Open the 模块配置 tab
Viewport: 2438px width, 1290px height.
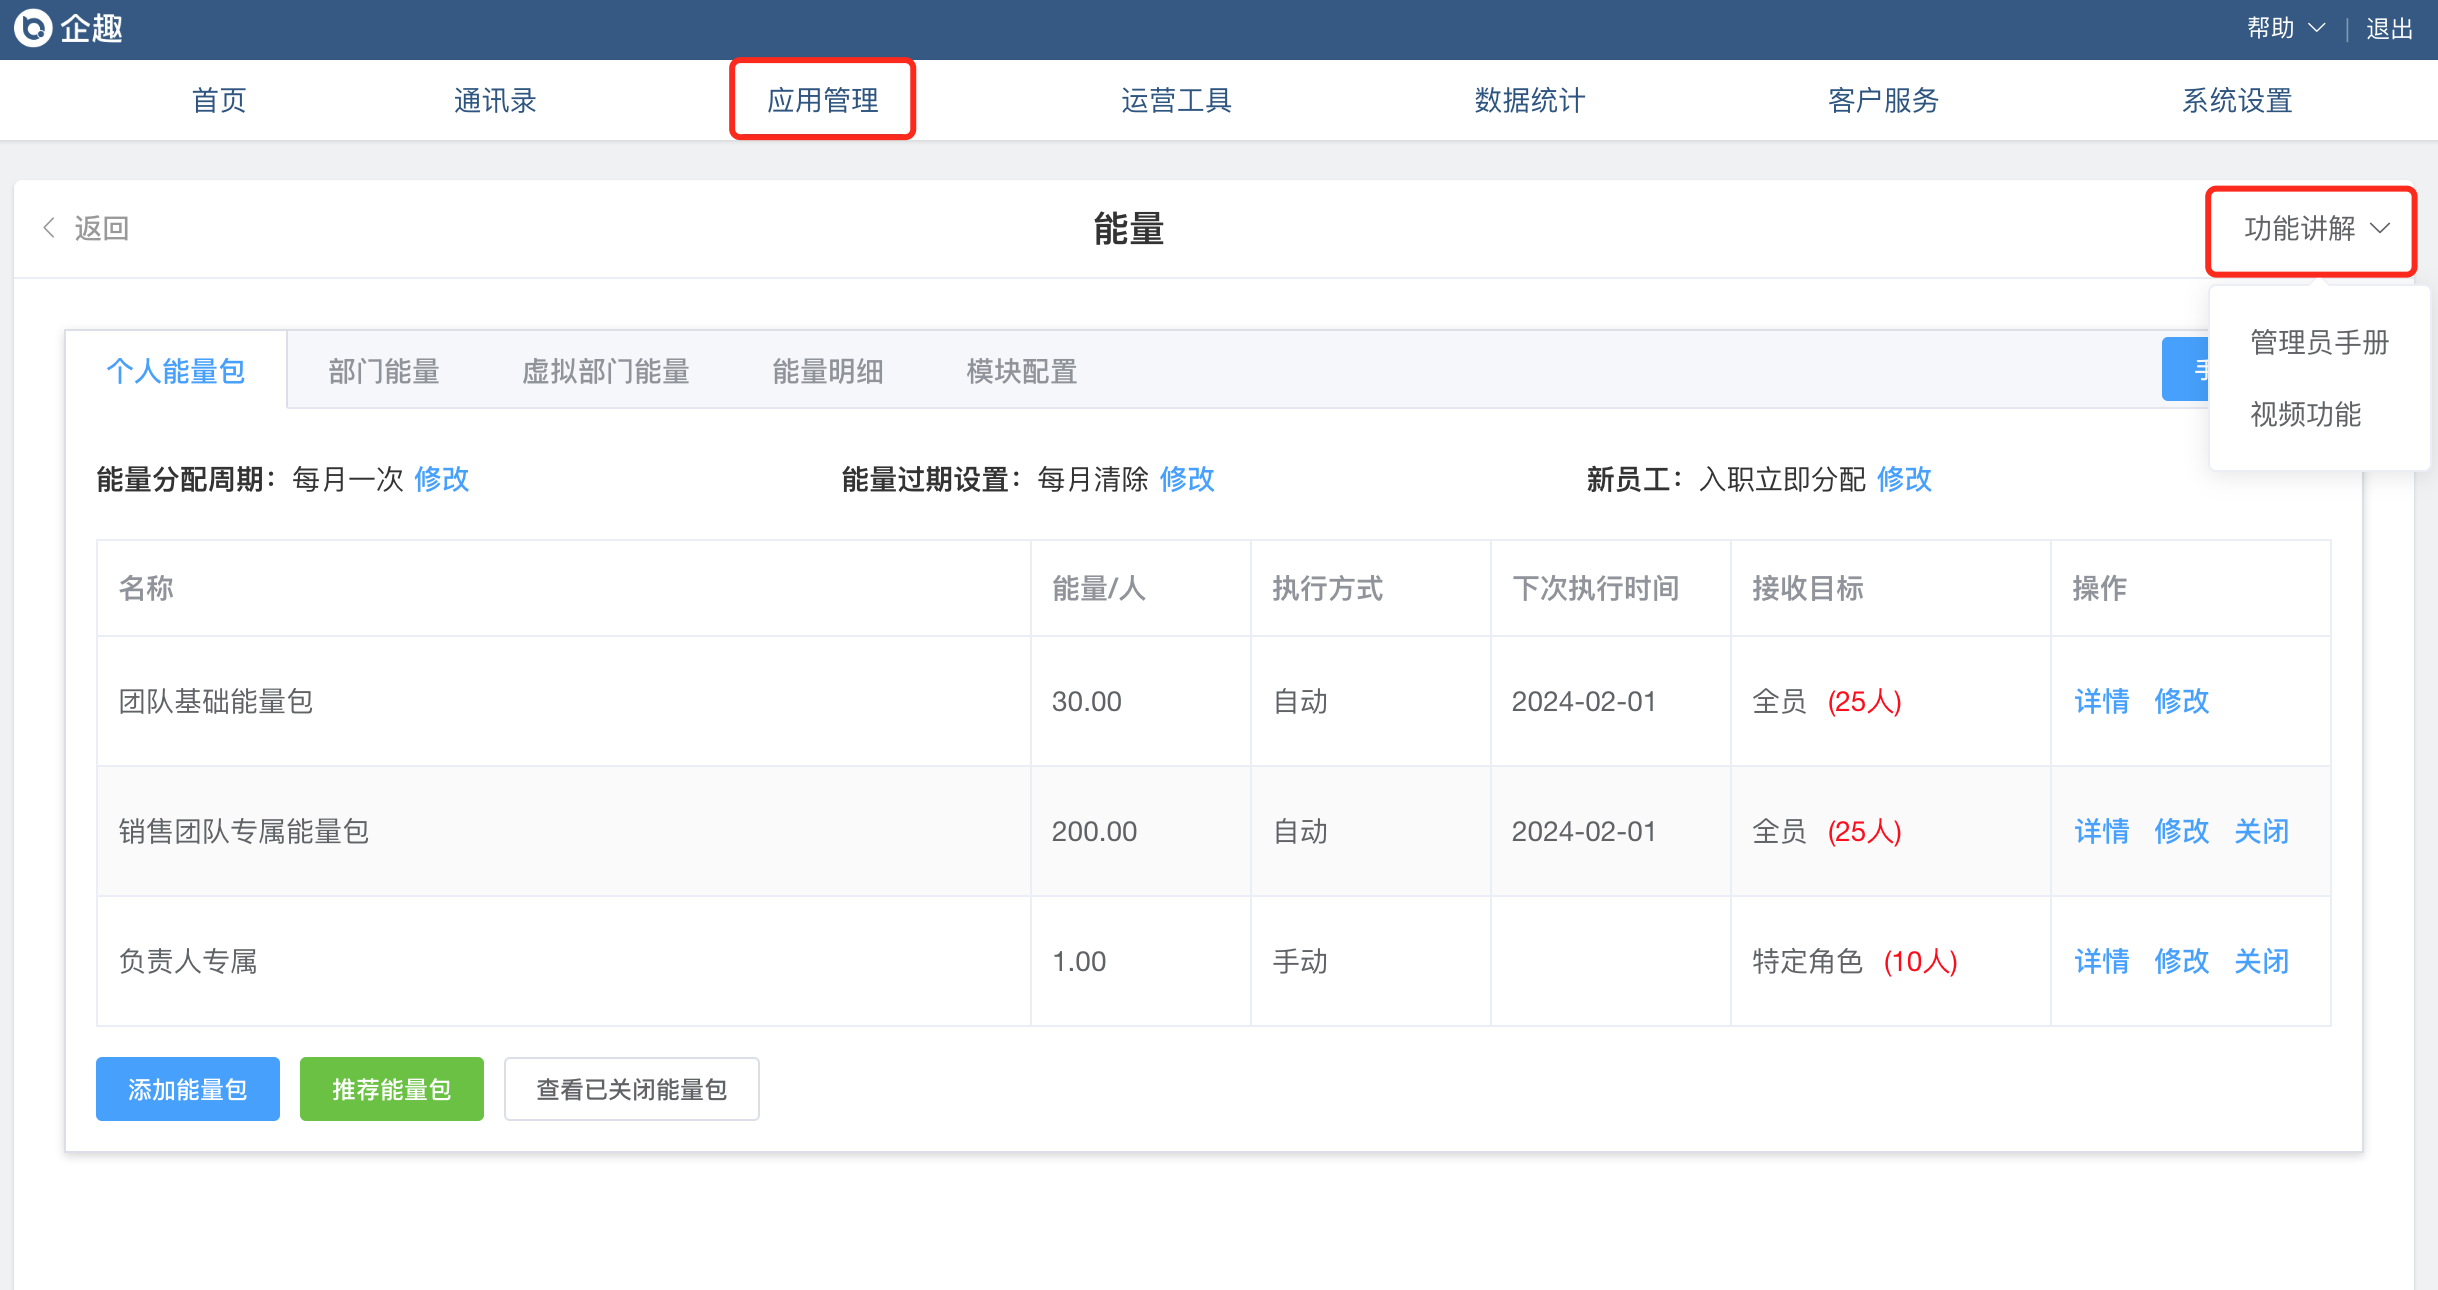coord(1021,372)
